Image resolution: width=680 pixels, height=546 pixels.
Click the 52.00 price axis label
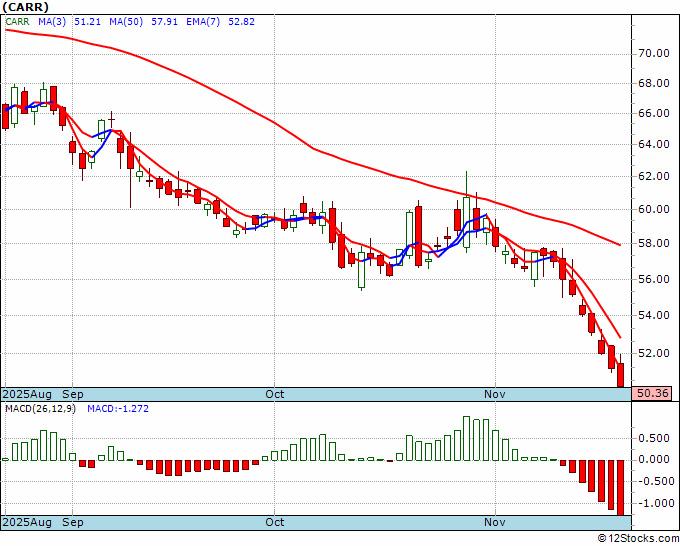click(654, 353)
